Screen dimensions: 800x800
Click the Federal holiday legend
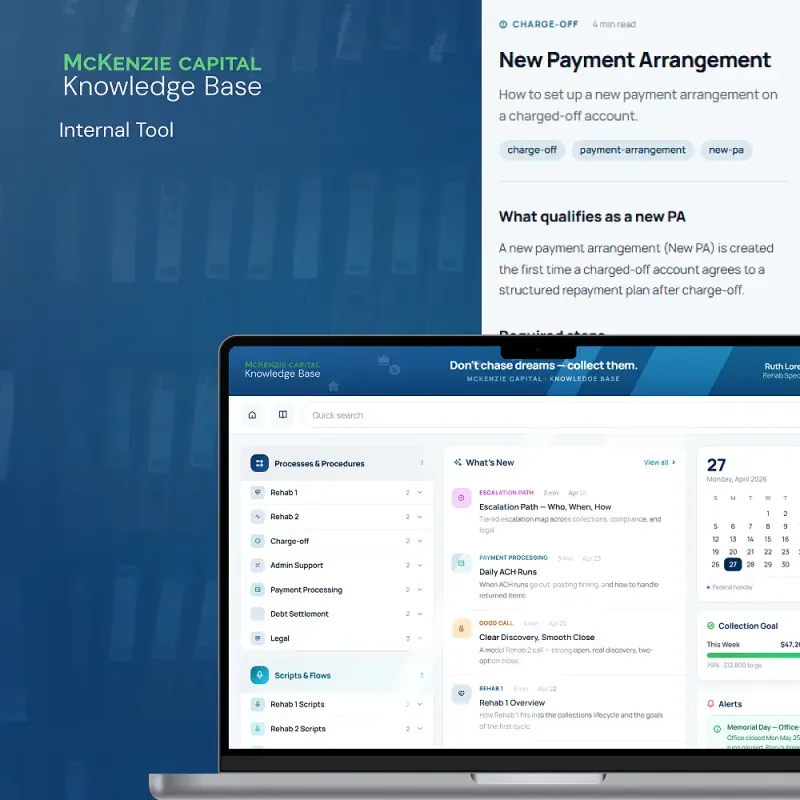click(730, 587)
